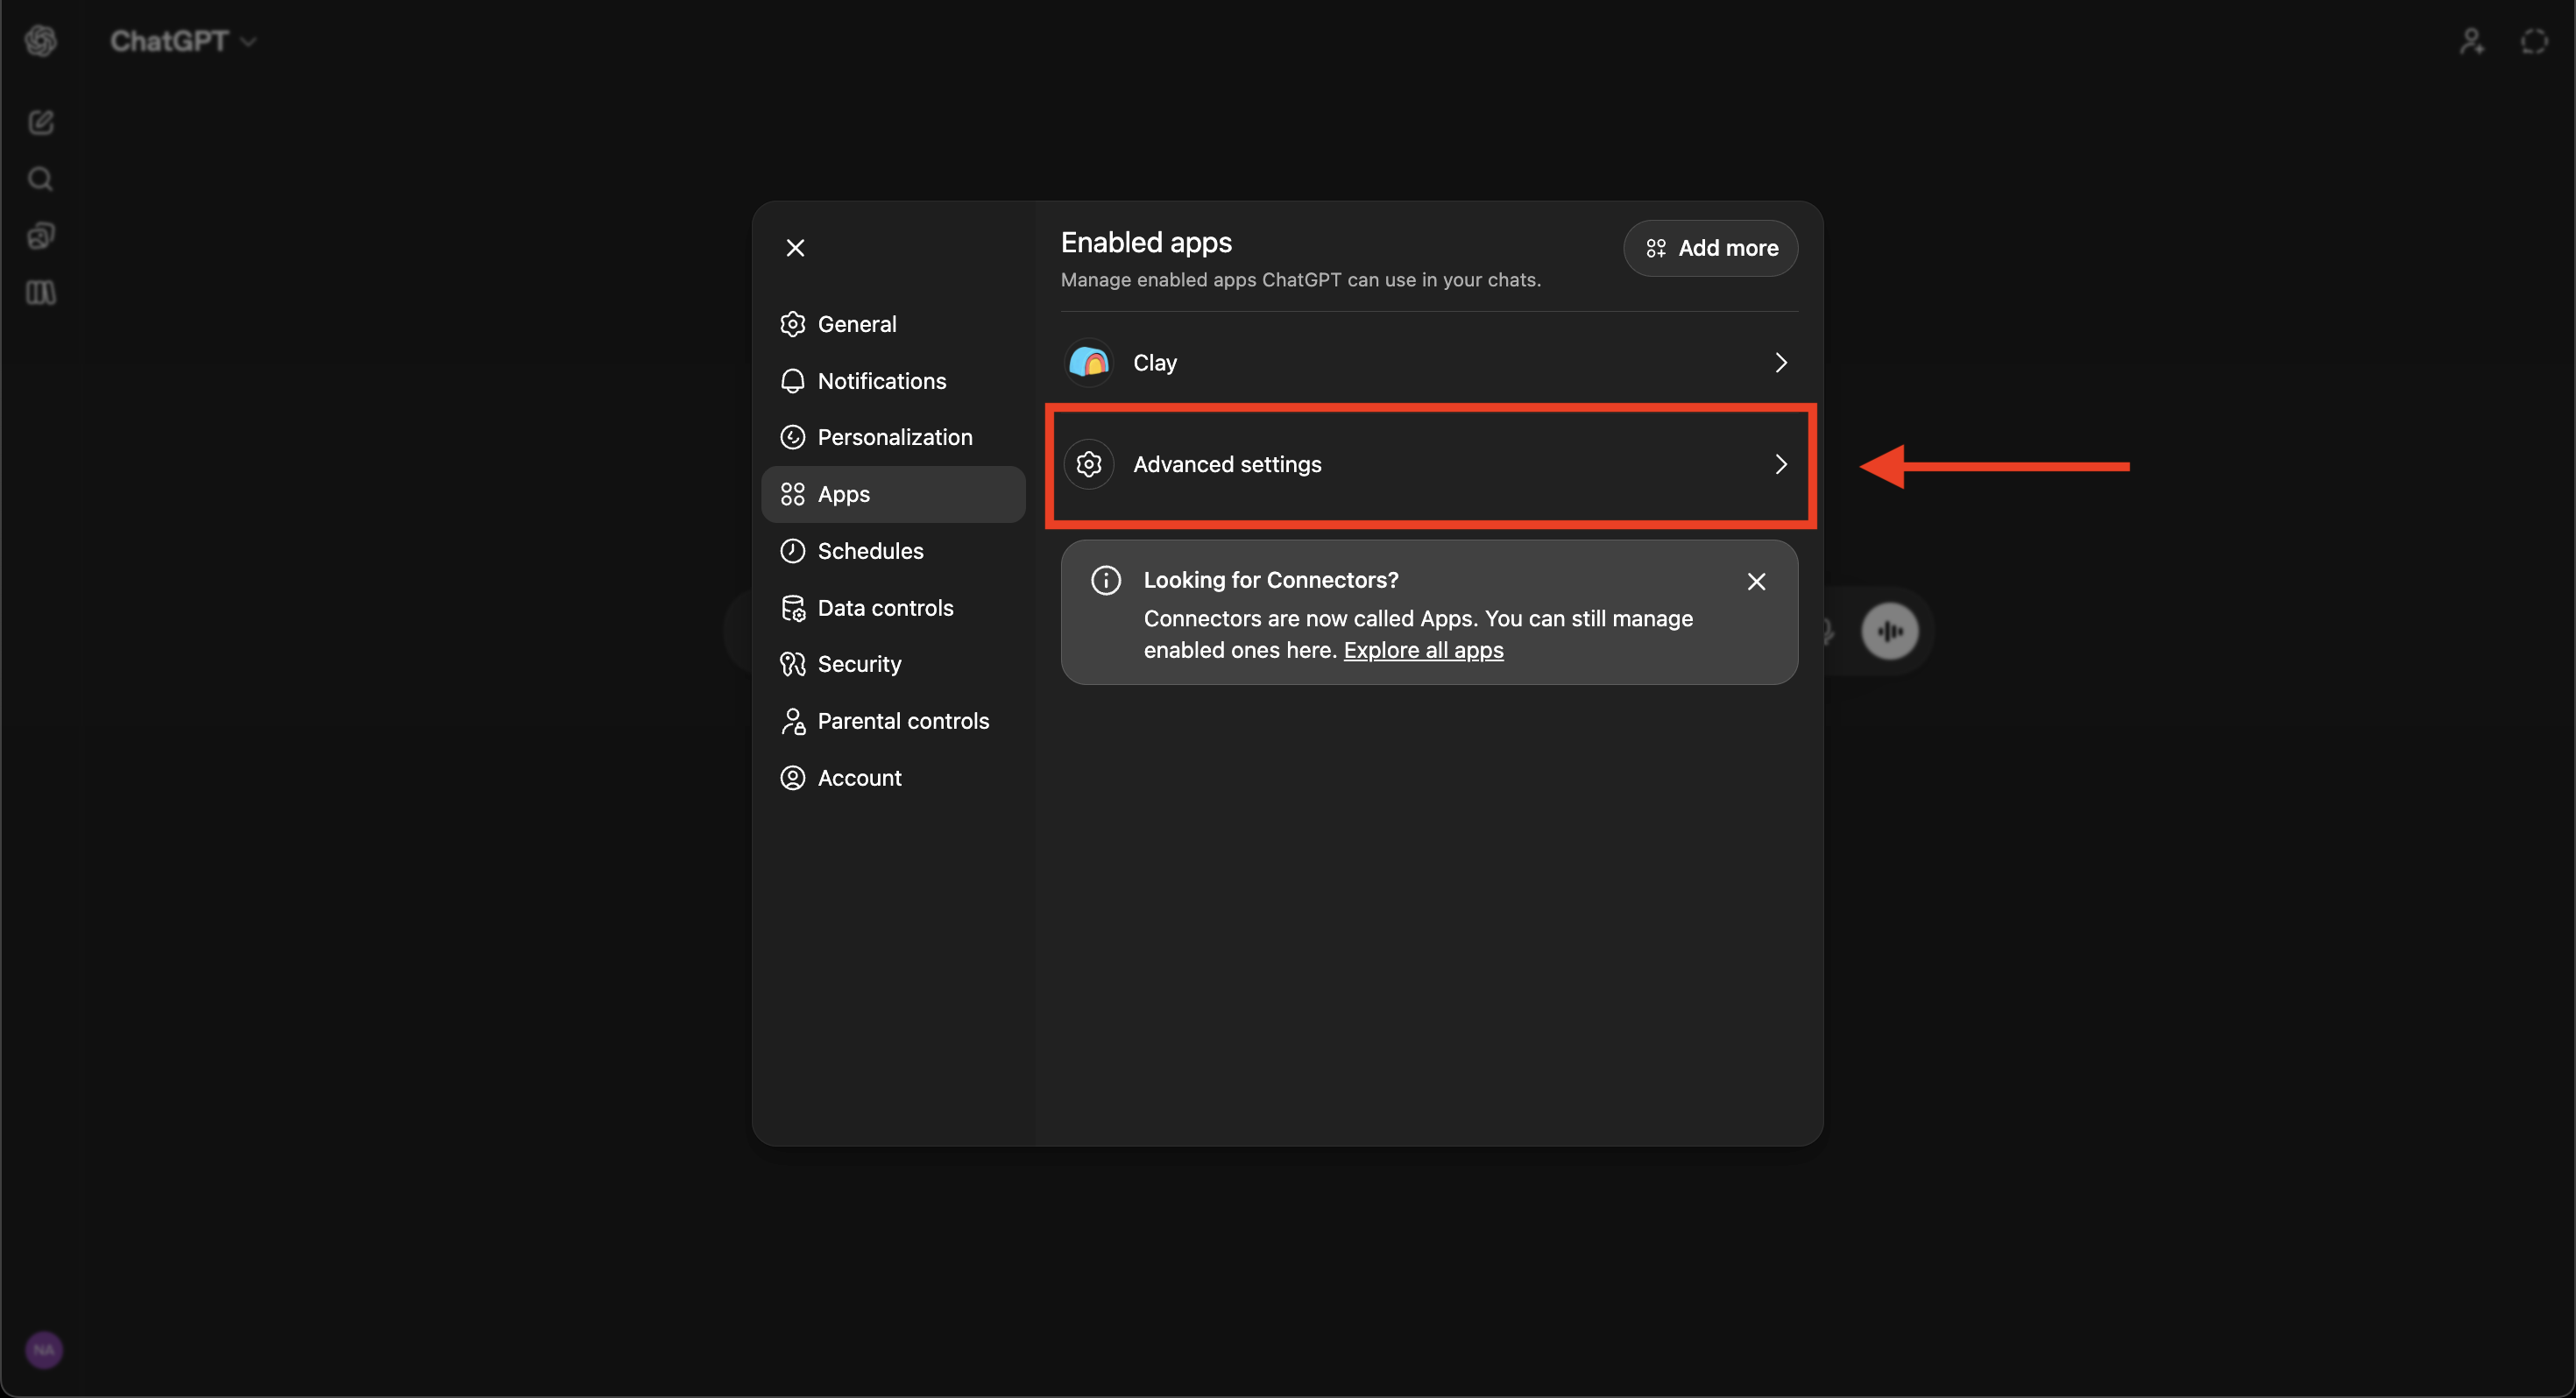Click the Security keys icon
Screen dimensions: 2576x1398
click(793, 664)
